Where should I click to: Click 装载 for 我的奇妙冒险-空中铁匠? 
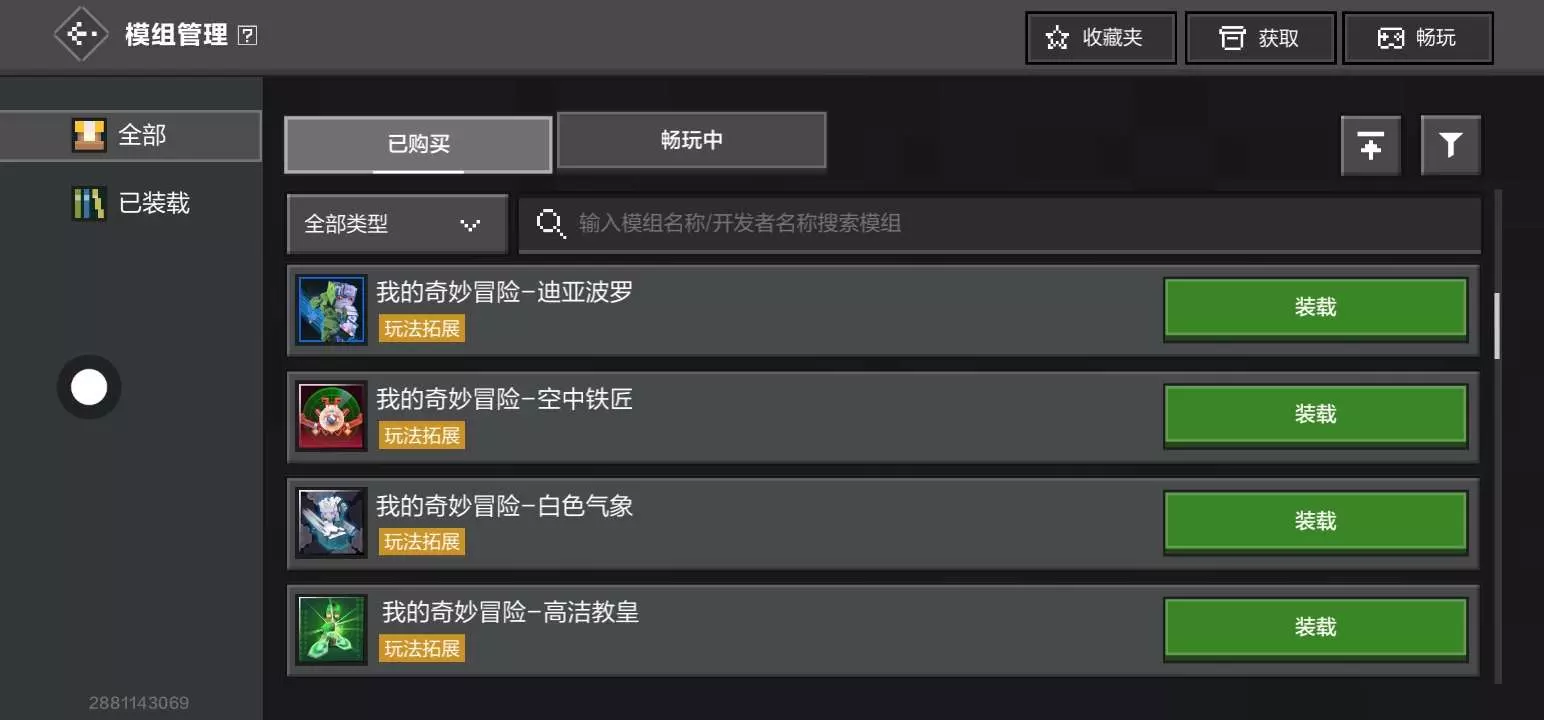1315,415
